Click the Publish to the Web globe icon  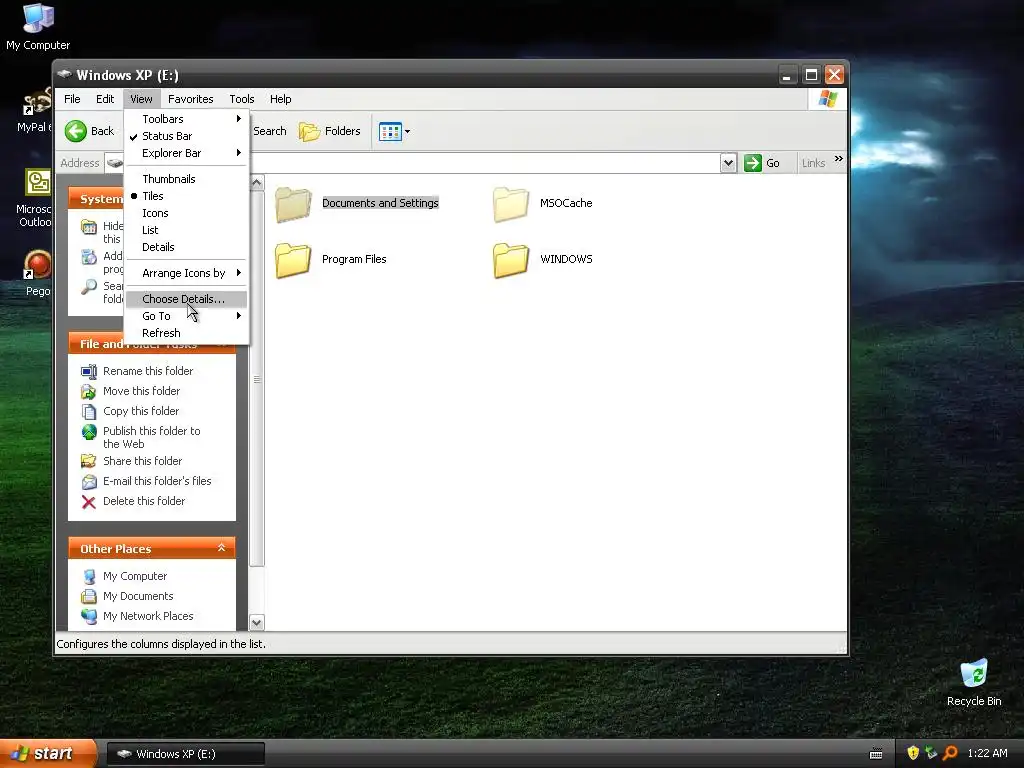point(89,432)
